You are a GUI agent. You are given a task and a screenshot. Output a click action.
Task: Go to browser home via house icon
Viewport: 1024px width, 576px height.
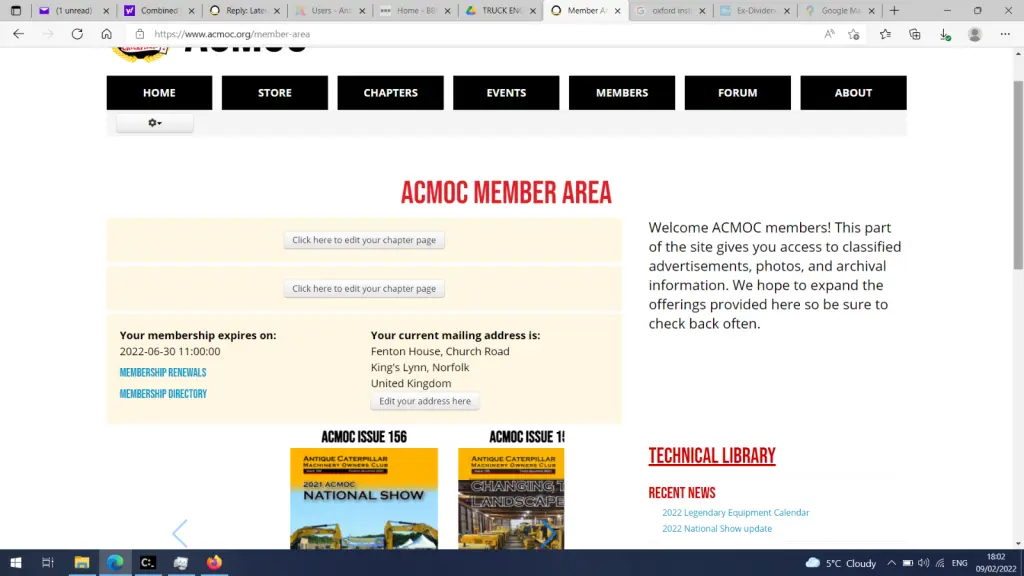(x=107, y=34)
